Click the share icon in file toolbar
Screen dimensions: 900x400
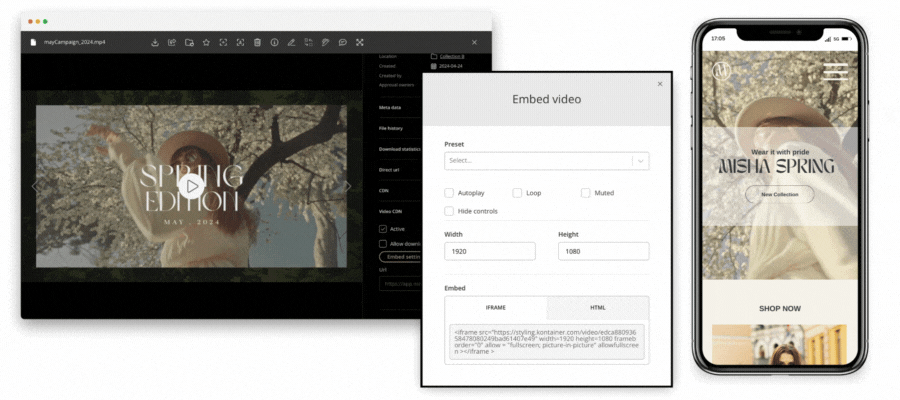click(x=172, y=42)
